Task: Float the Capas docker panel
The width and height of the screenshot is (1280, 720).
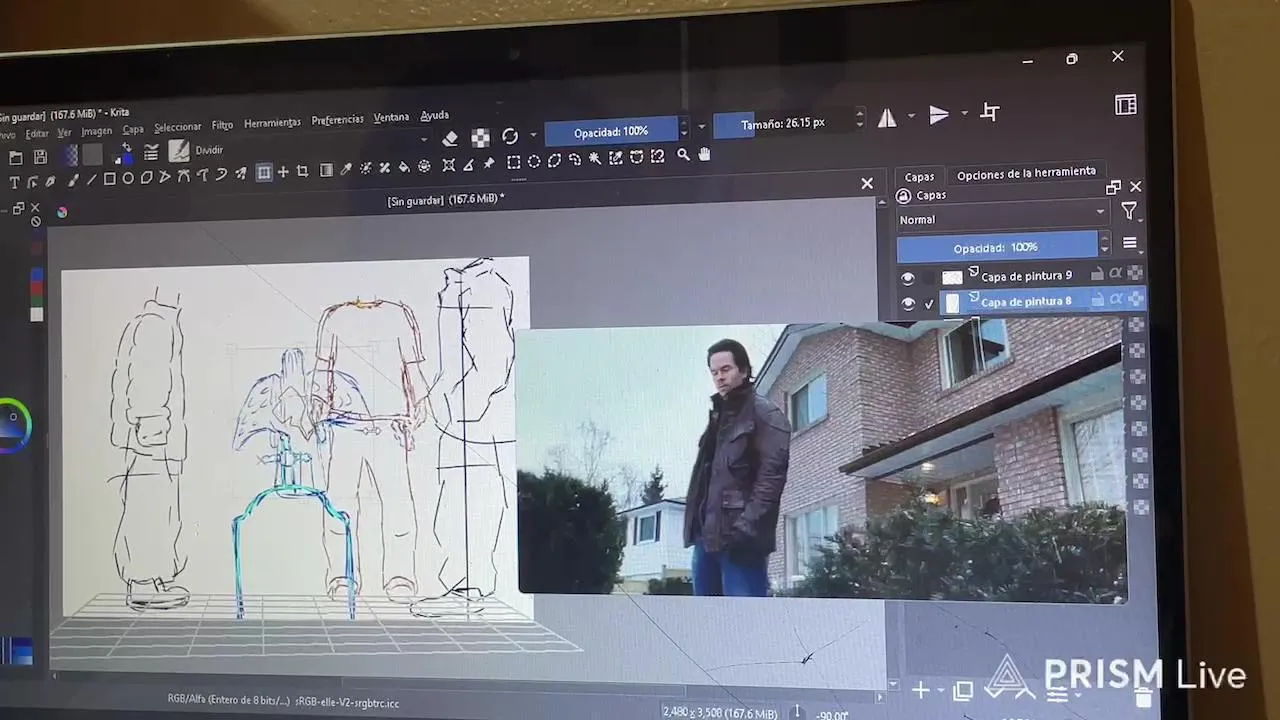Action: pos(1113,188)
